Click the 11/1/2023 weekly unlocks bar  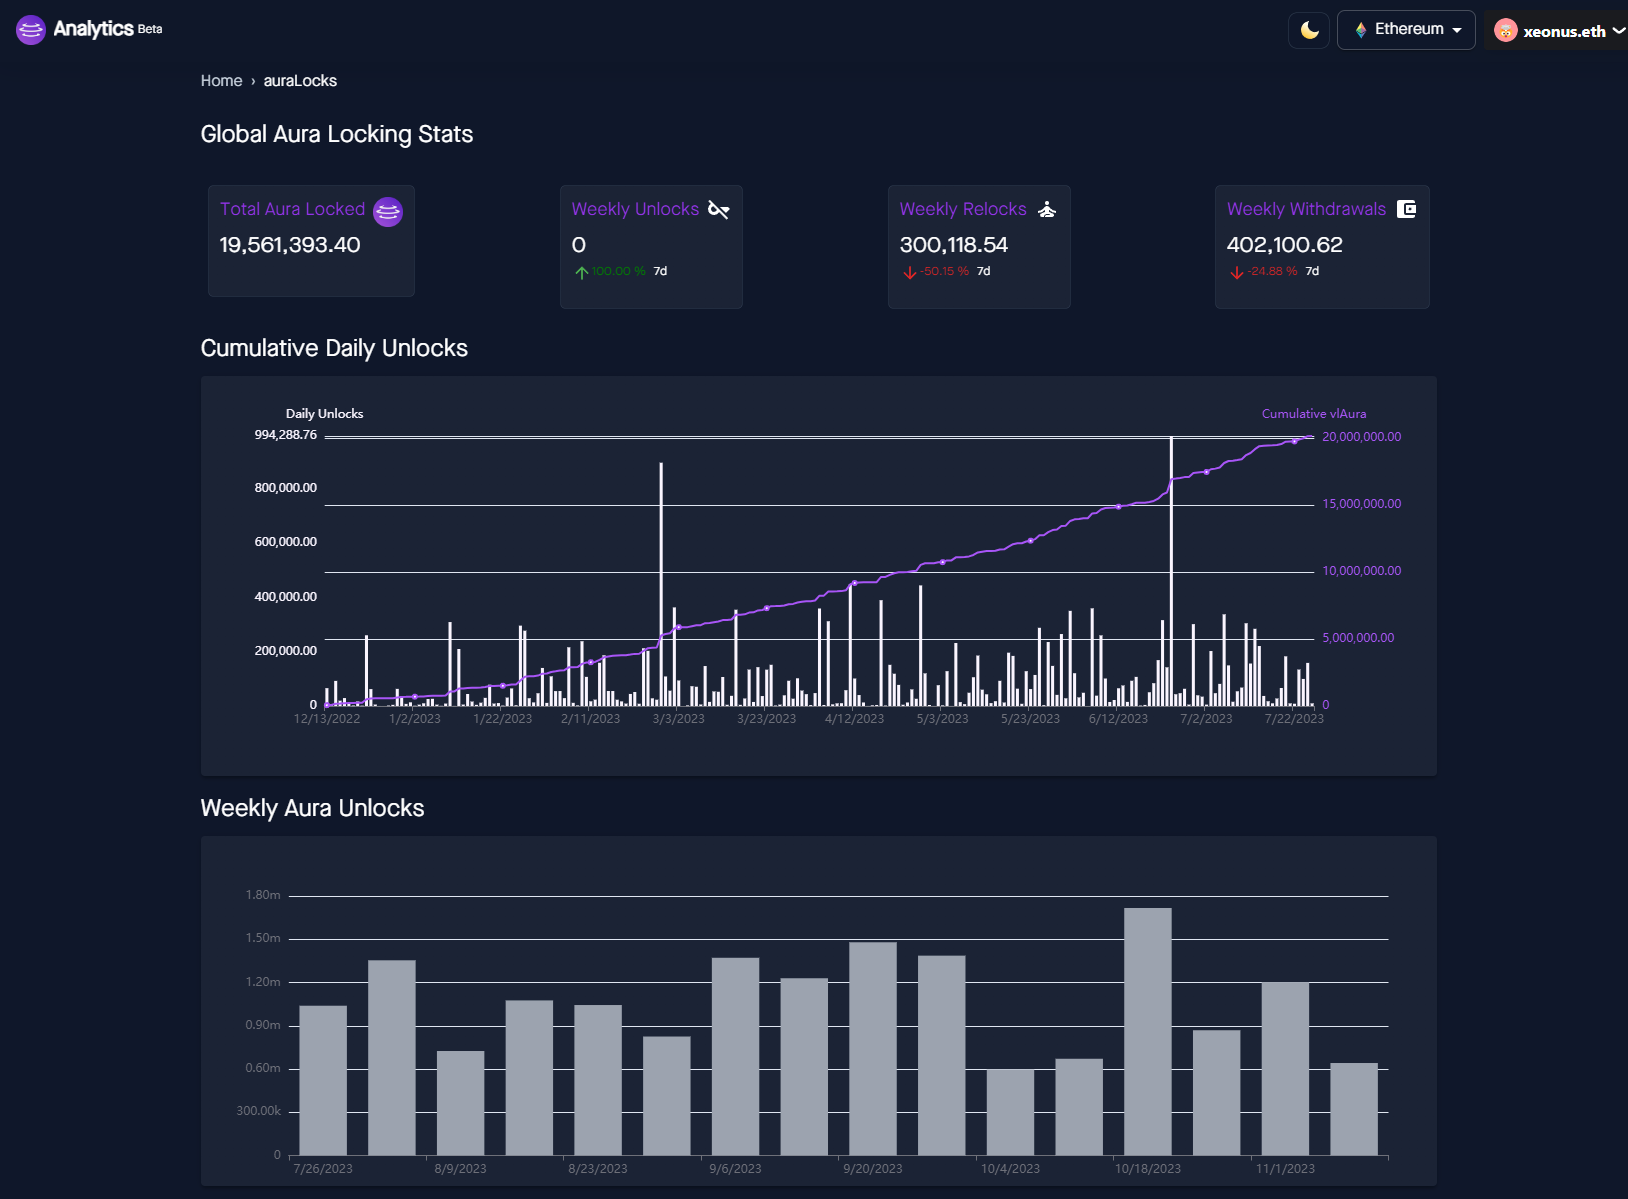tap(1285, 1069)
